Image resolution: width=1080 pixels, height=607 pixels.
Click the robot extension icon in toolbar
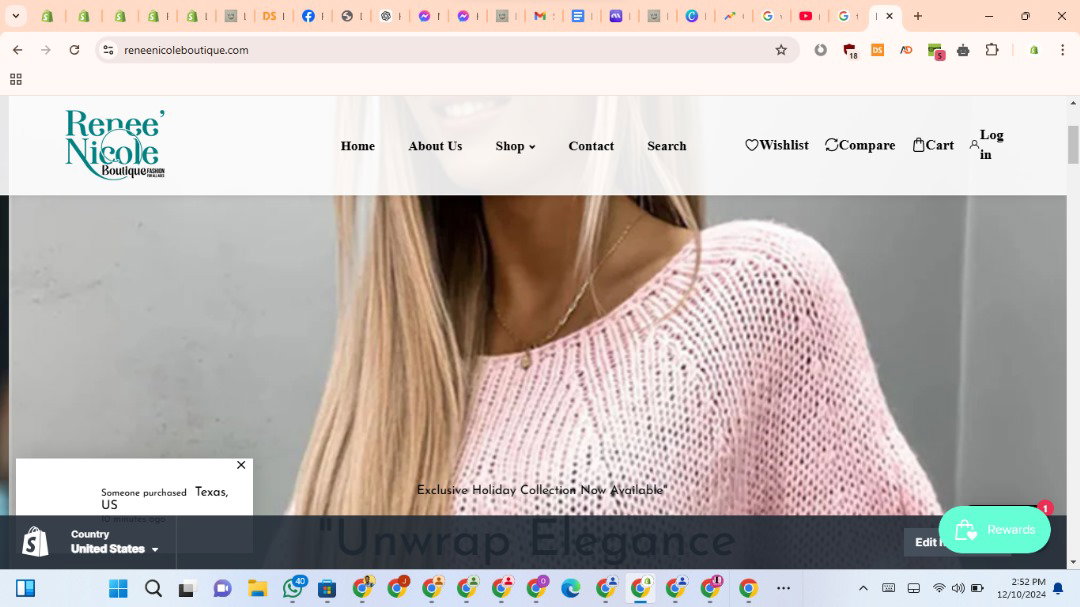963,50
